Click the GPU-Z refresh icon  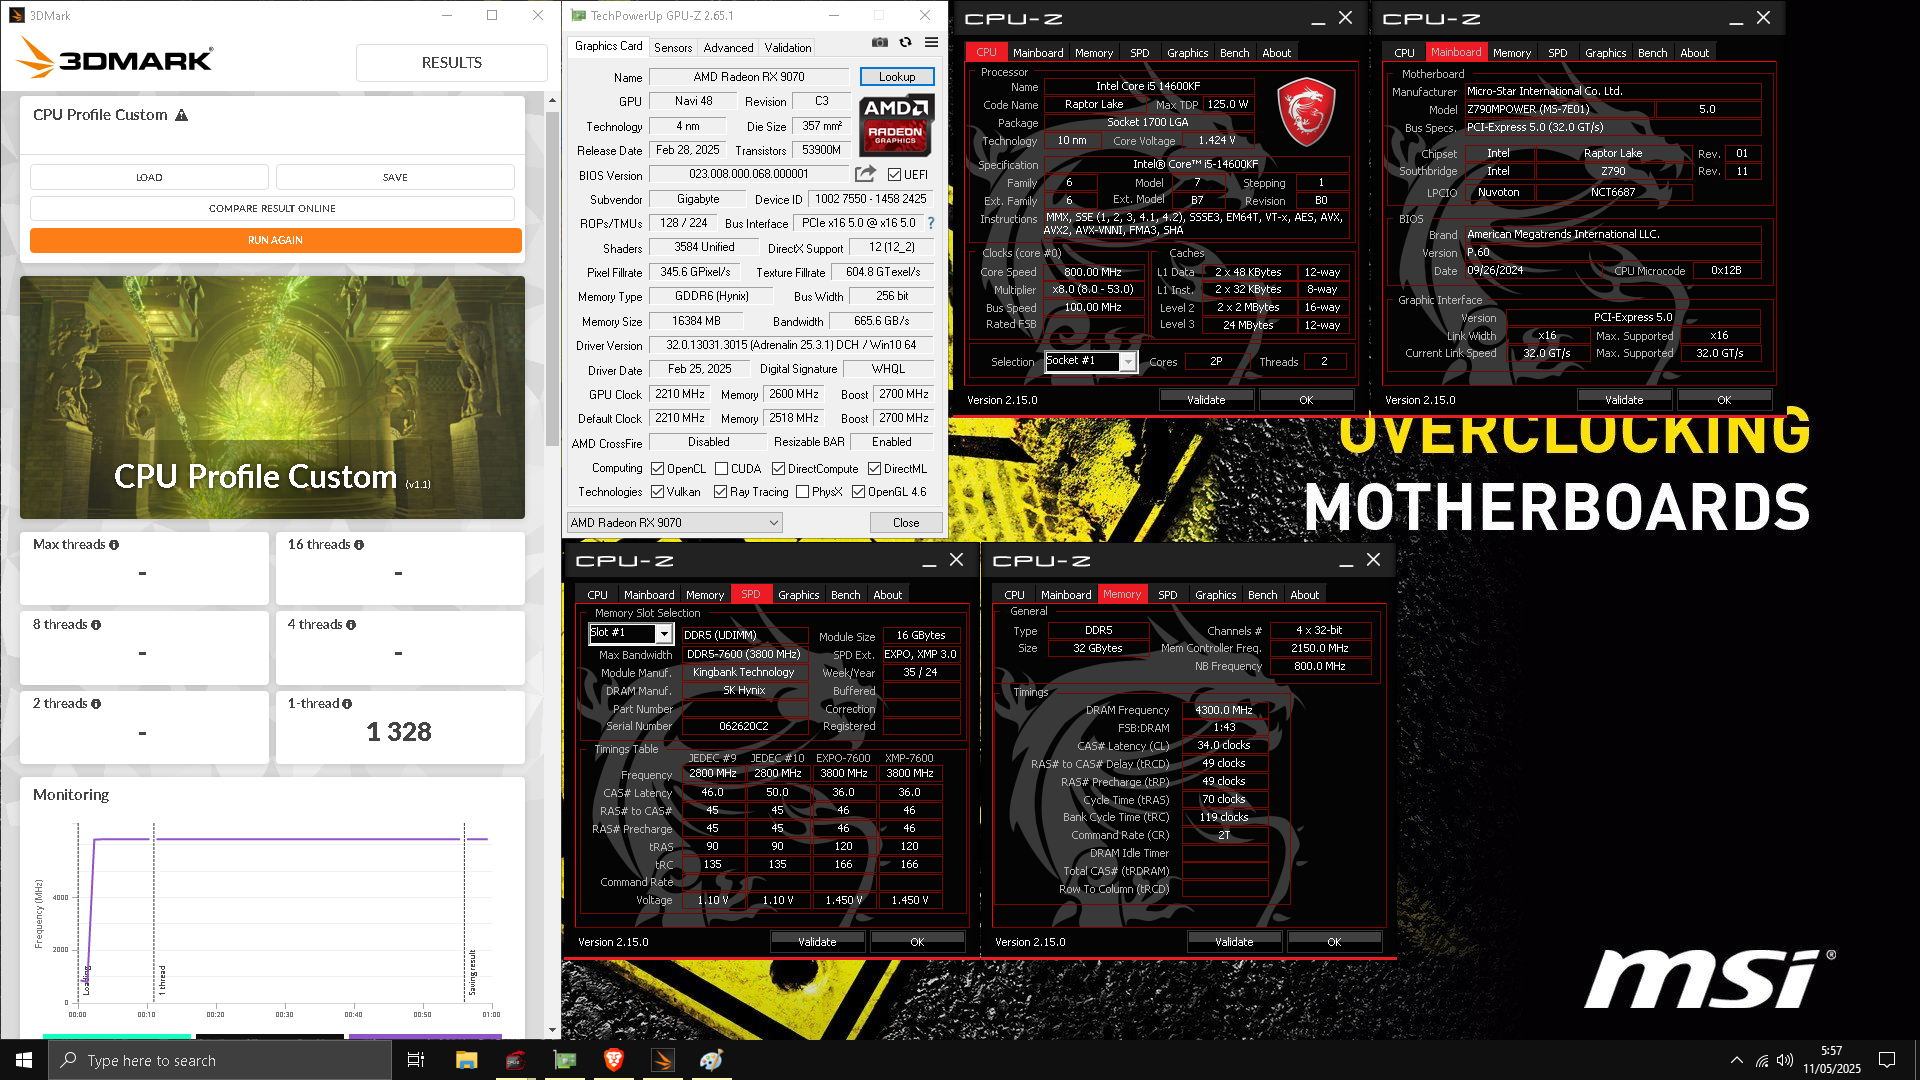(905, 43)
